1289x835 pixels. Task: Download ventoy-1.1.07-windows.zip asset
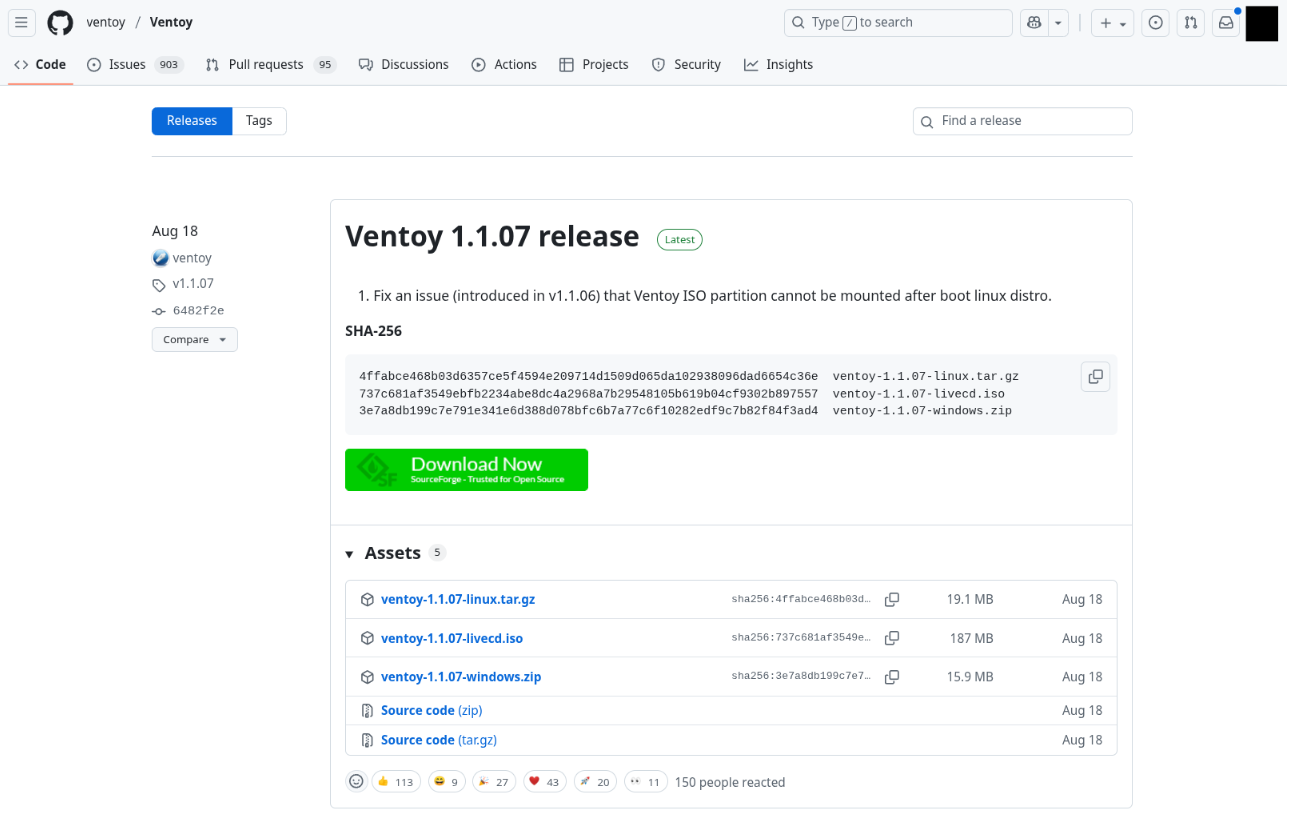[x=460, y=677]
